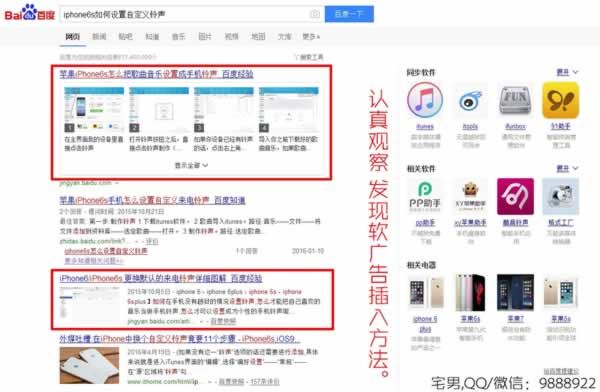The width and height of the screenshot is (600, 392).
Task: Open the 苹果6s product image
Action: 470,293
